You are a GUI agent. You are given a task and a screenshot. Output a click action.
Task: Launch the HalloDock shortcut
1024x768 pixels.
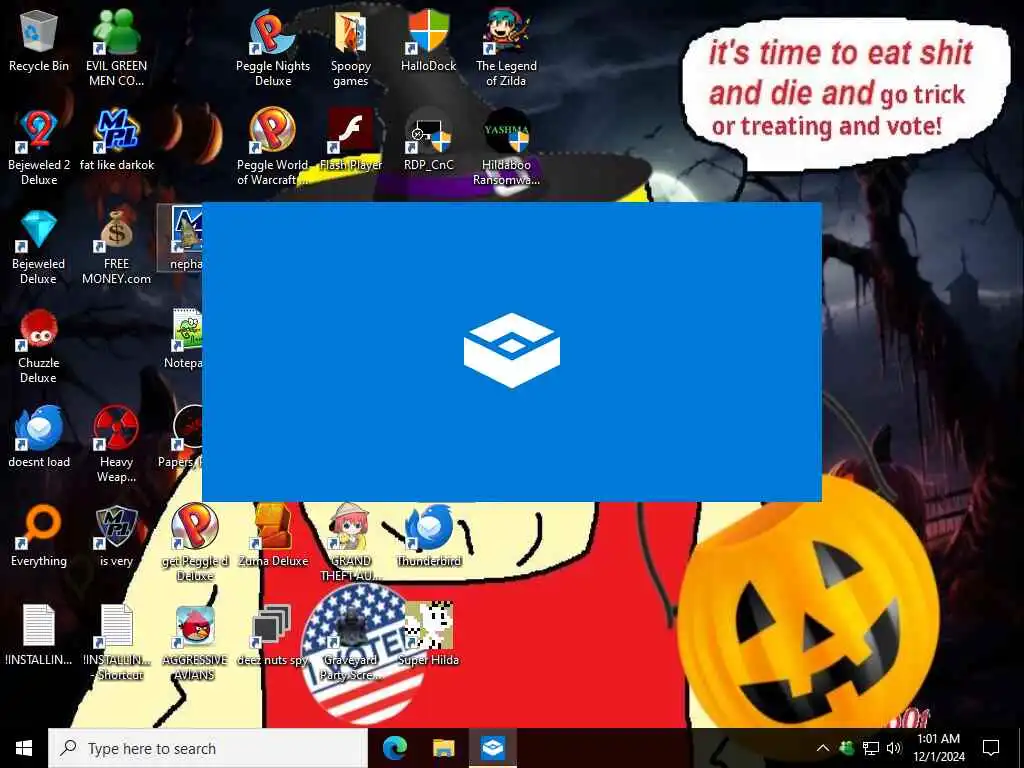tap(428, 42)
